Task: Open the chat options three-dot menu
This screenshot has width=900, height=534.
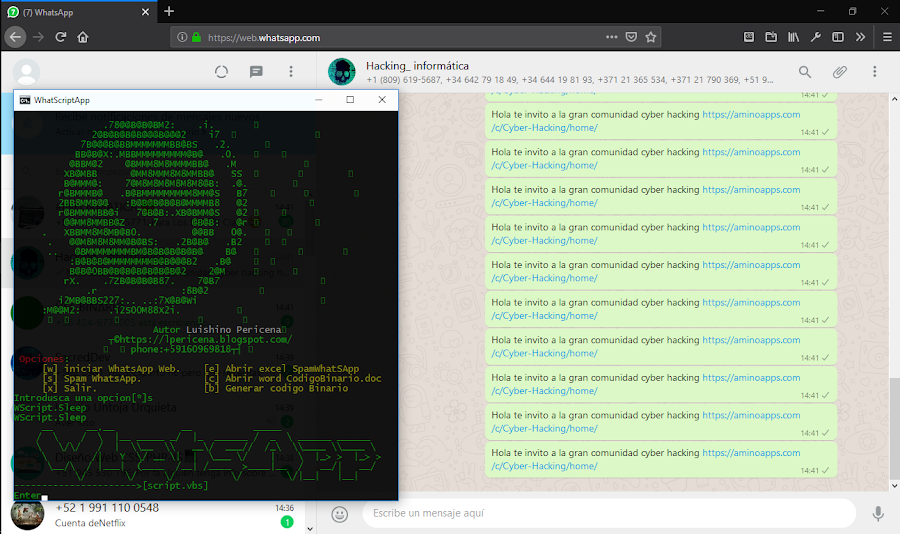Action: click(x=875, y=71)
